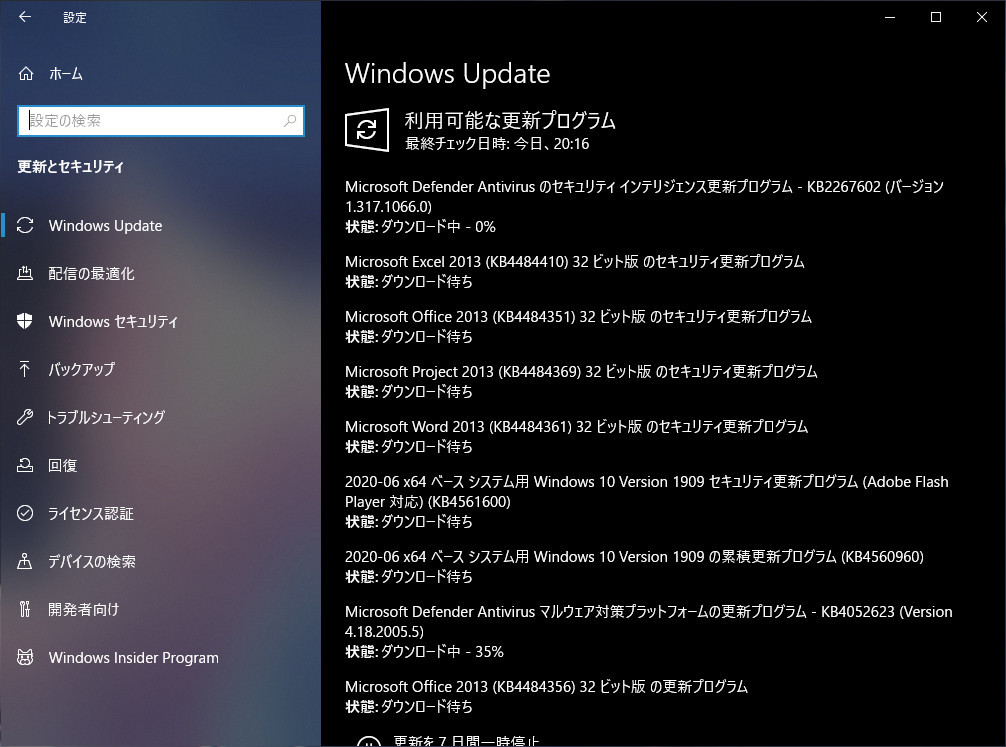This screenshot has width=1006, height=747.
Task: Click Microsoft Word 2013 (KB4484361) update entry
Action: click(x=576, y=427)
